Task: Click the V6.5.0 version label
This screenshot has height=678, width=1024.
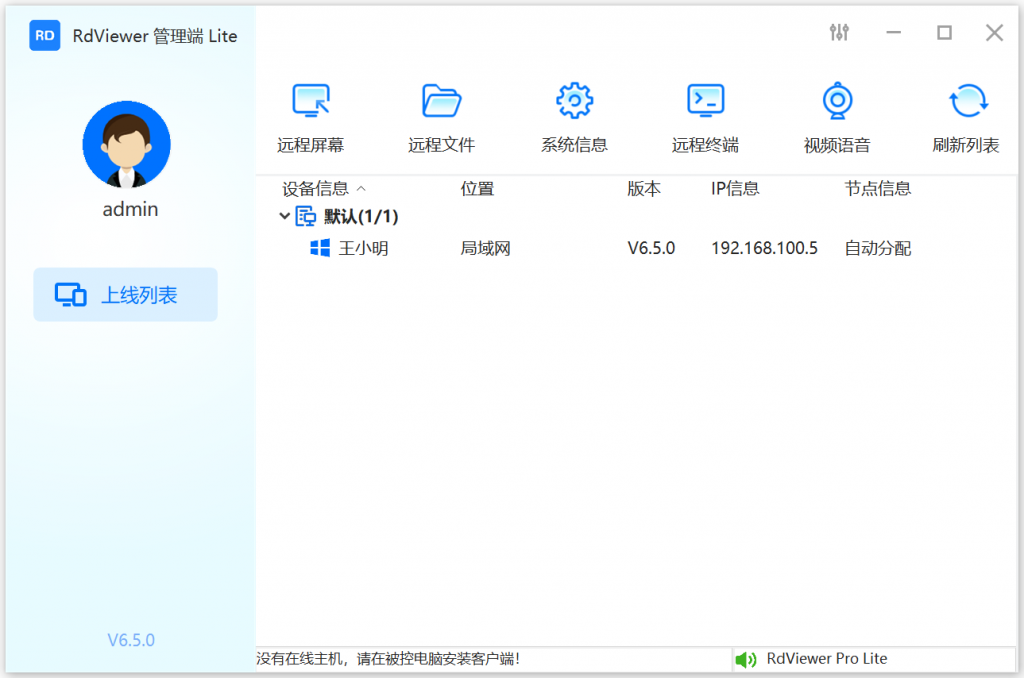Action: (x=130, y=640)
